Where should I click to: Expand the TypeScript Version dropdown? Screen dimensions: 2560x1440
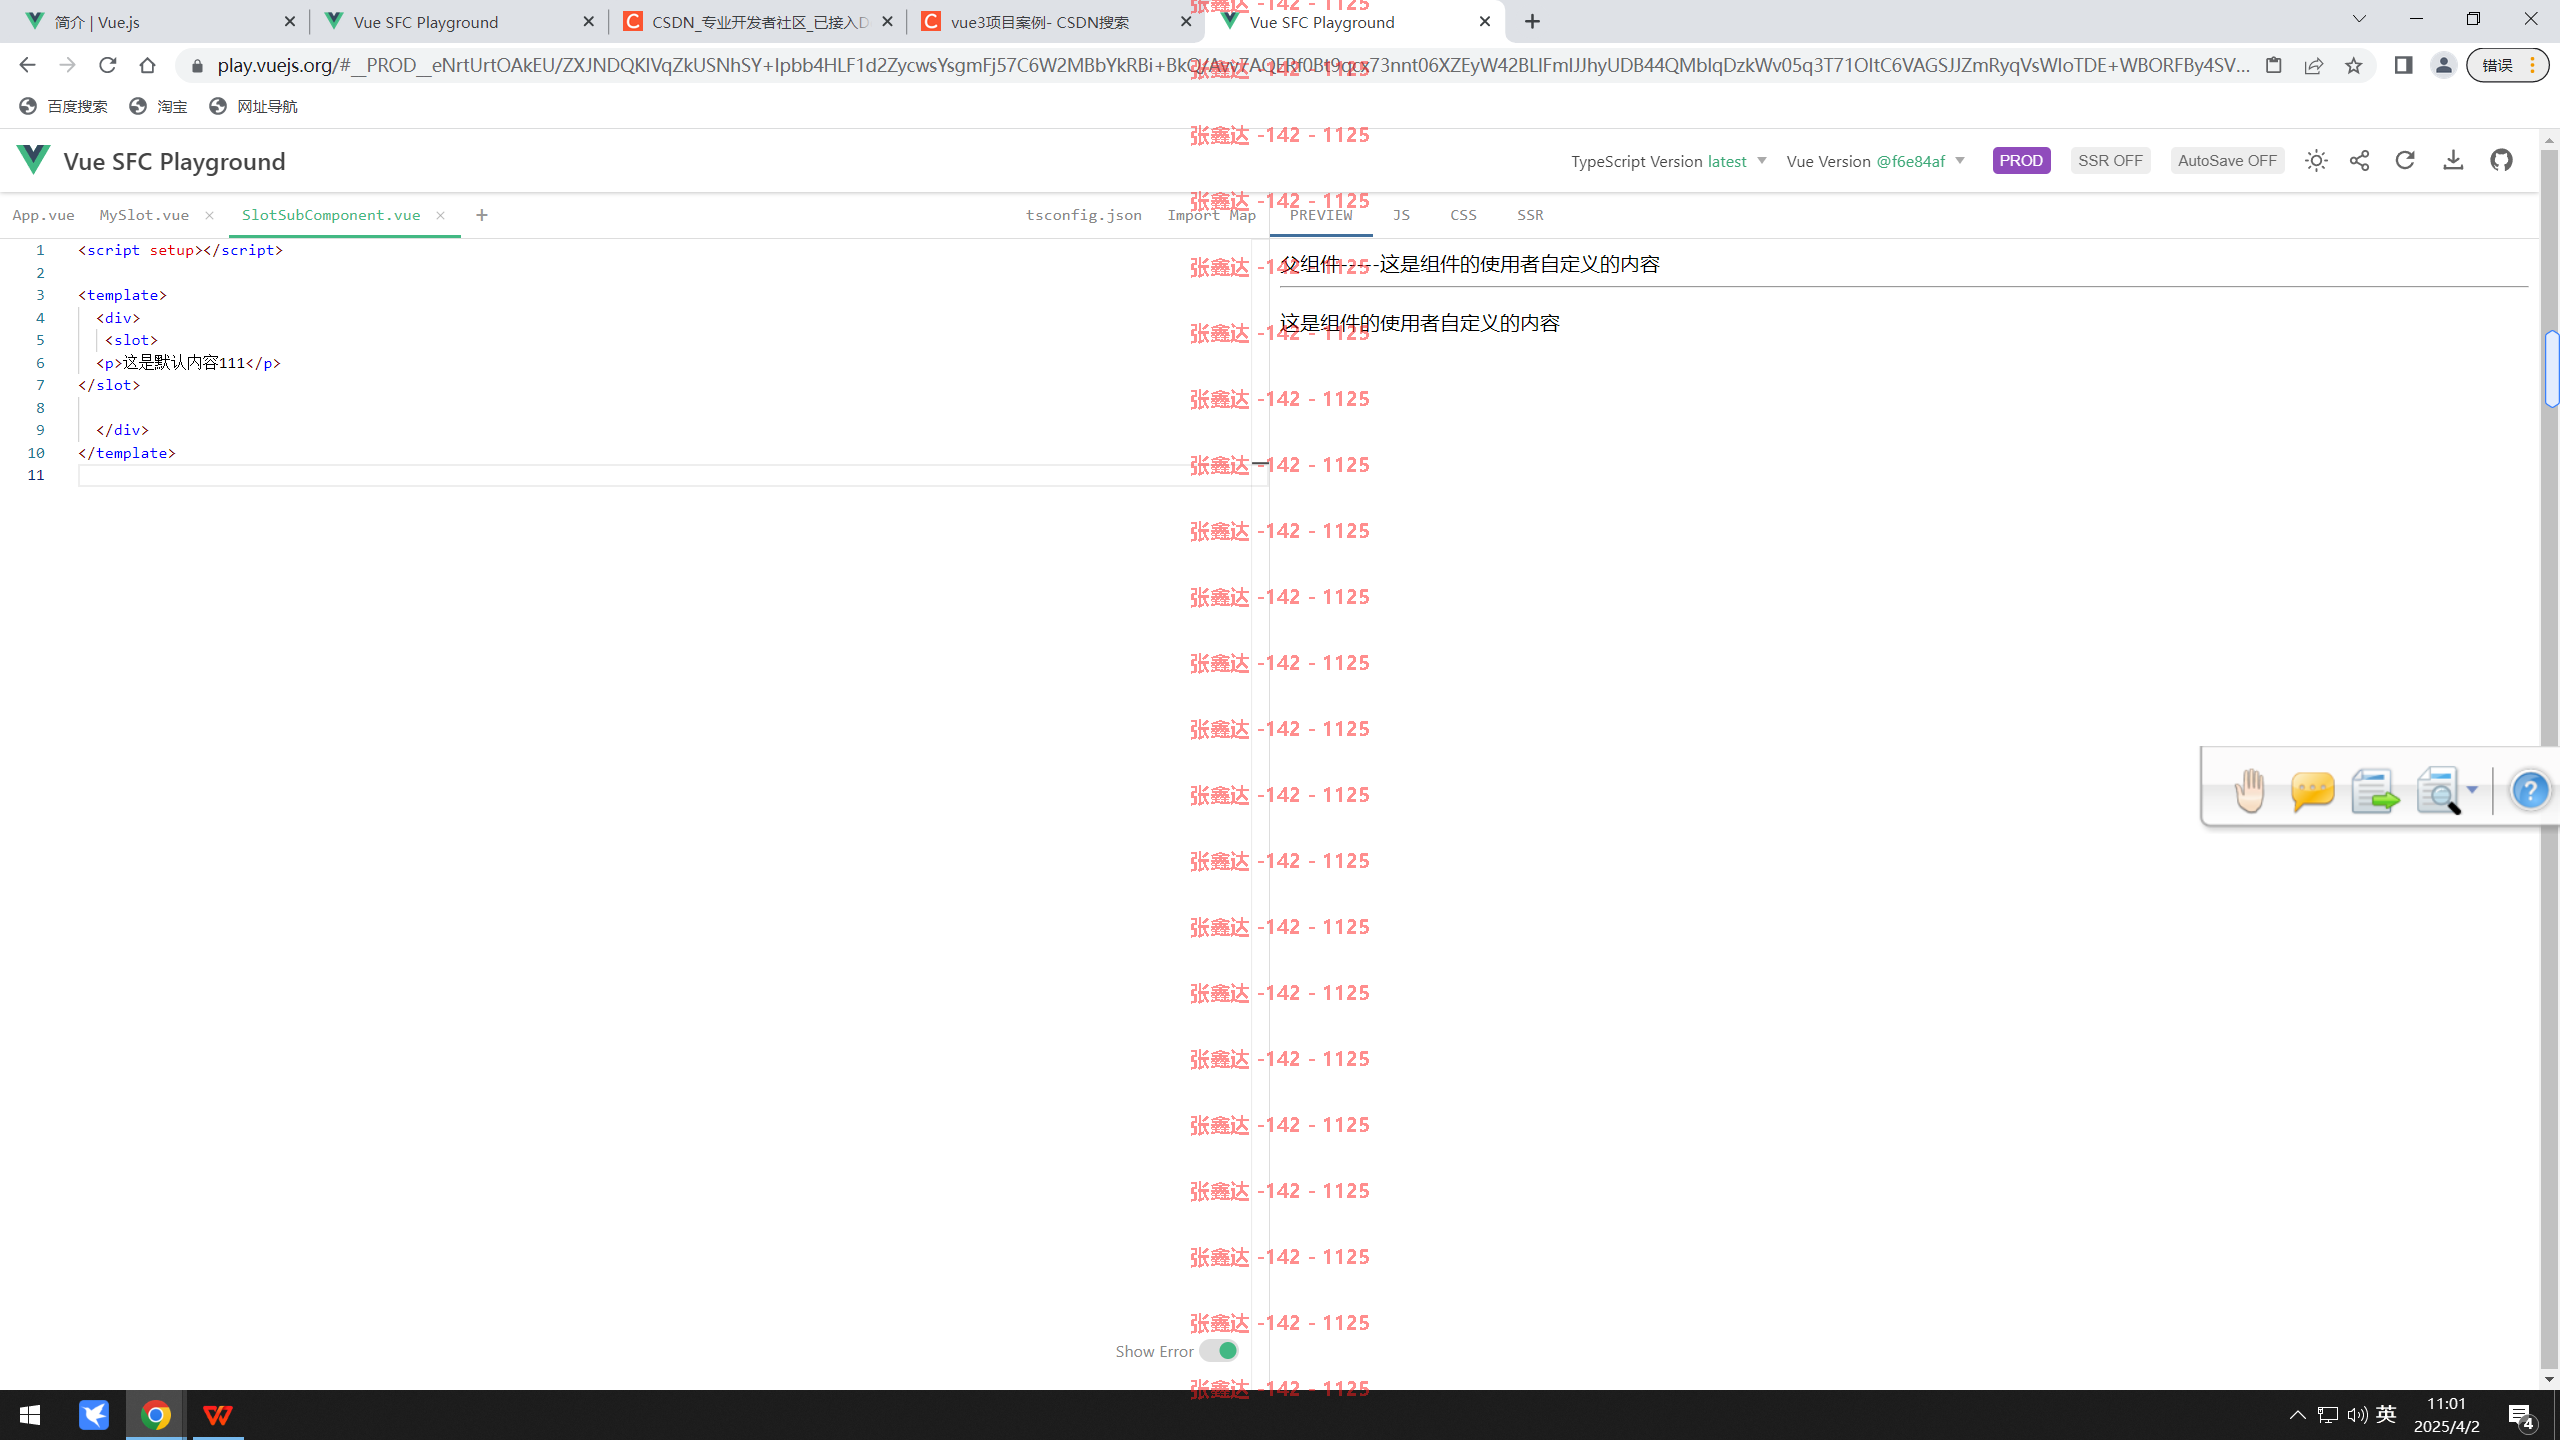(x=1668, y=161)
